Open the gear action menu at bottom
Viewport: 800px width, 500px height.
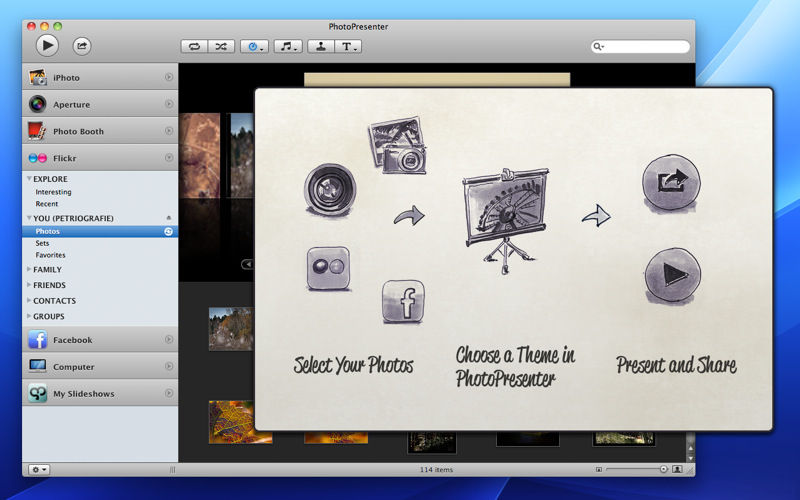click(x=39, y=469)
